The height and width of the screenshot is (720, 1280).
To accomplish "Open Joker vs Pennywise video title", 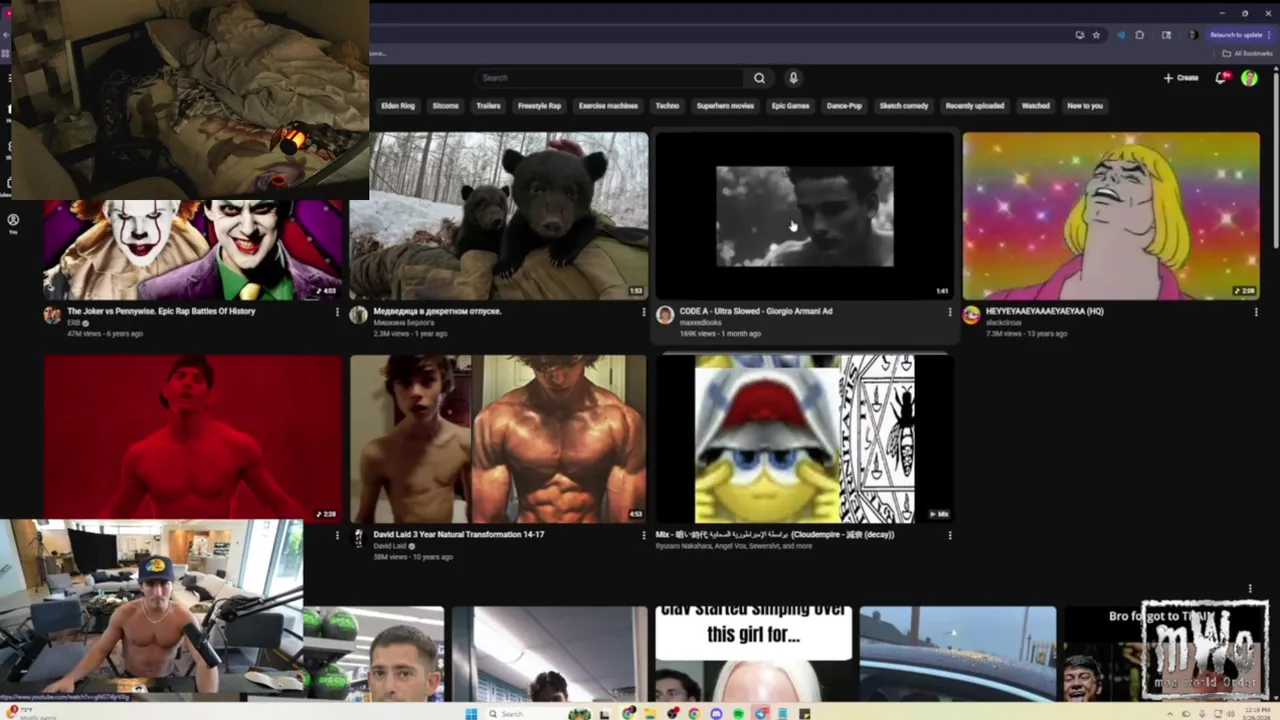I will 161,311.
